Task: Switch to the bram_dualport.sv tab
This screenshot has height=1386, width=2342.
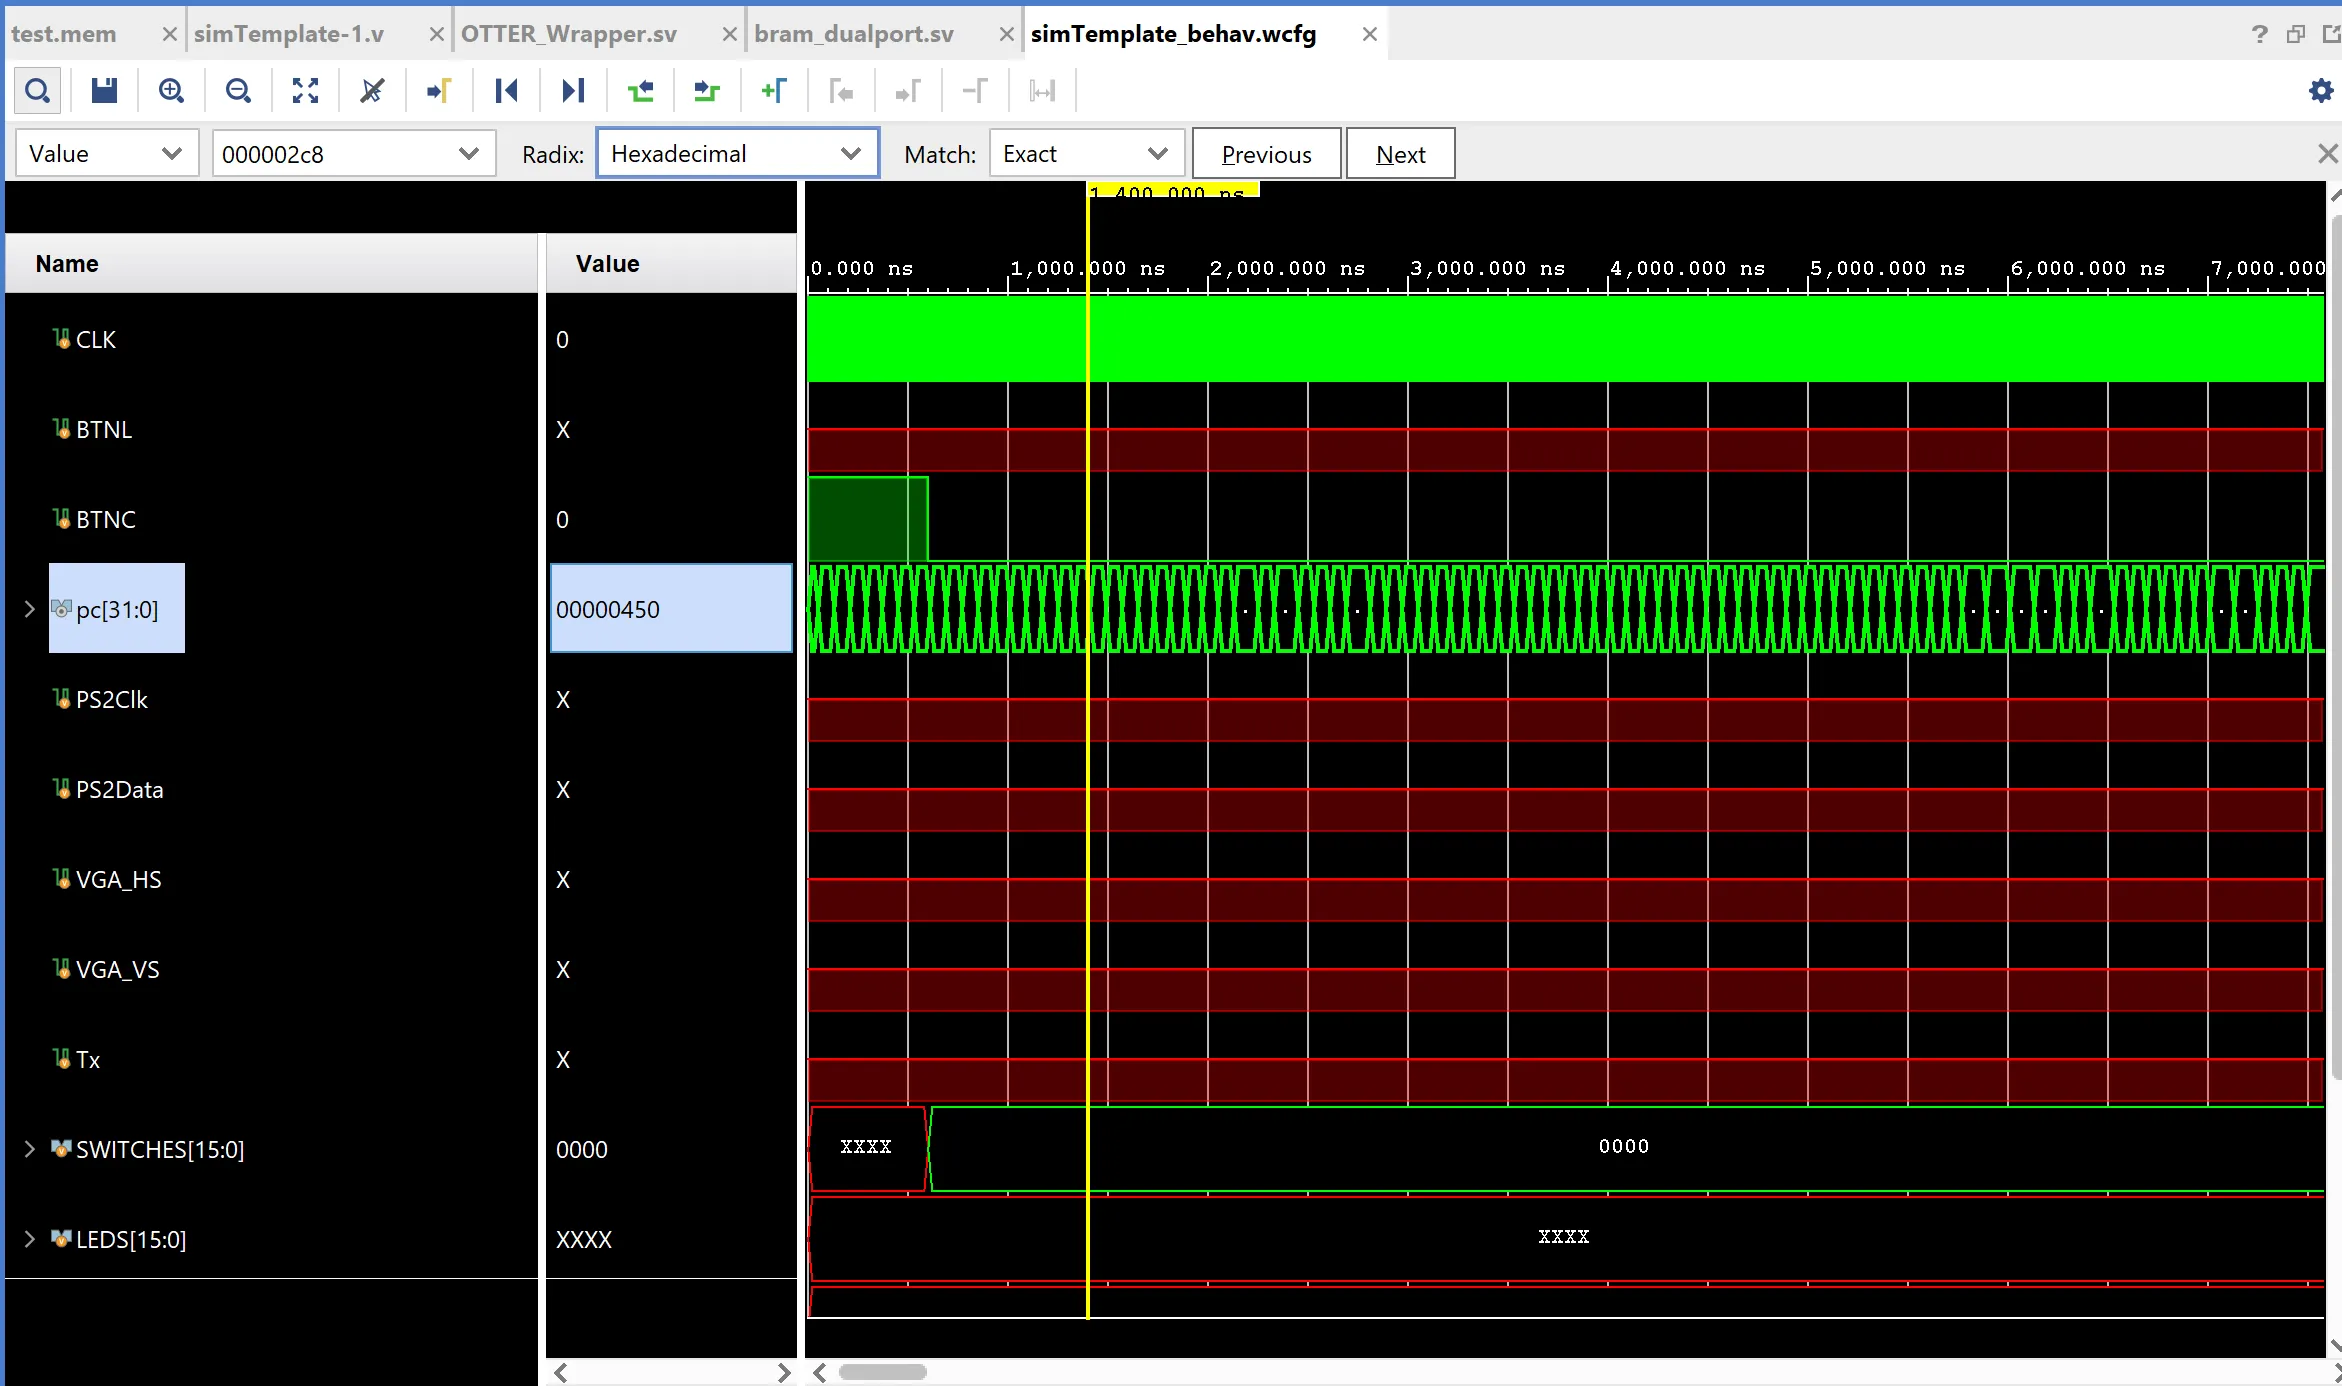Action: (854, 34)
